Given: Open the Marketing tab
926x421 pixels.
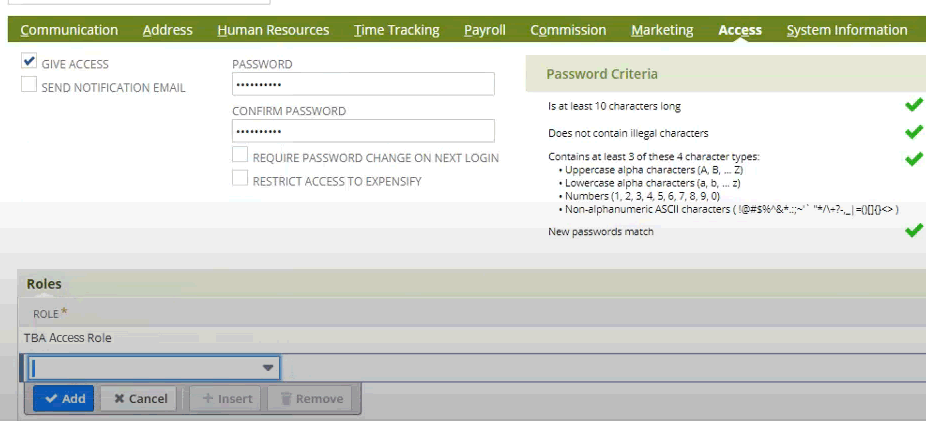Looking at the screenshot, I should (662, 30).
